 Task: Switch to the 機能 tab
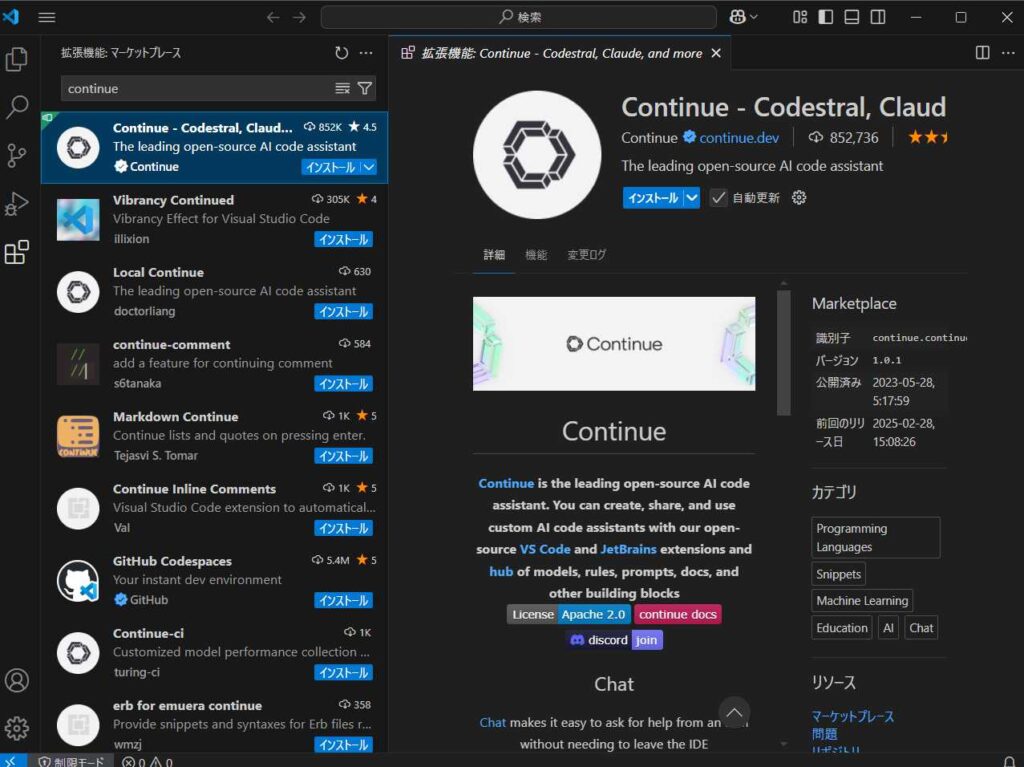click(x=536, y=254)
